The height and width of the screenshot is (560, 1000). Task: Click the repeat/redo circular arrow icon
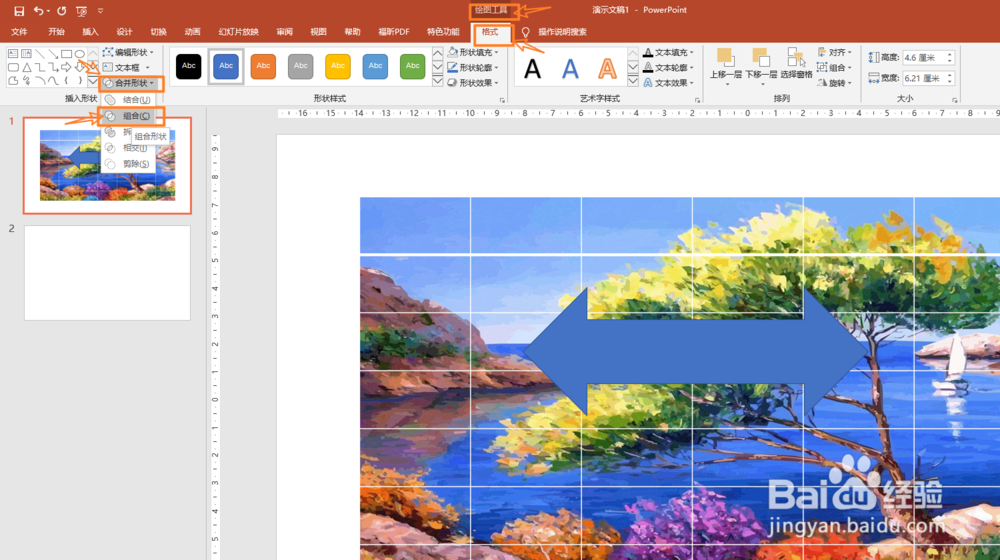(61, 11)
